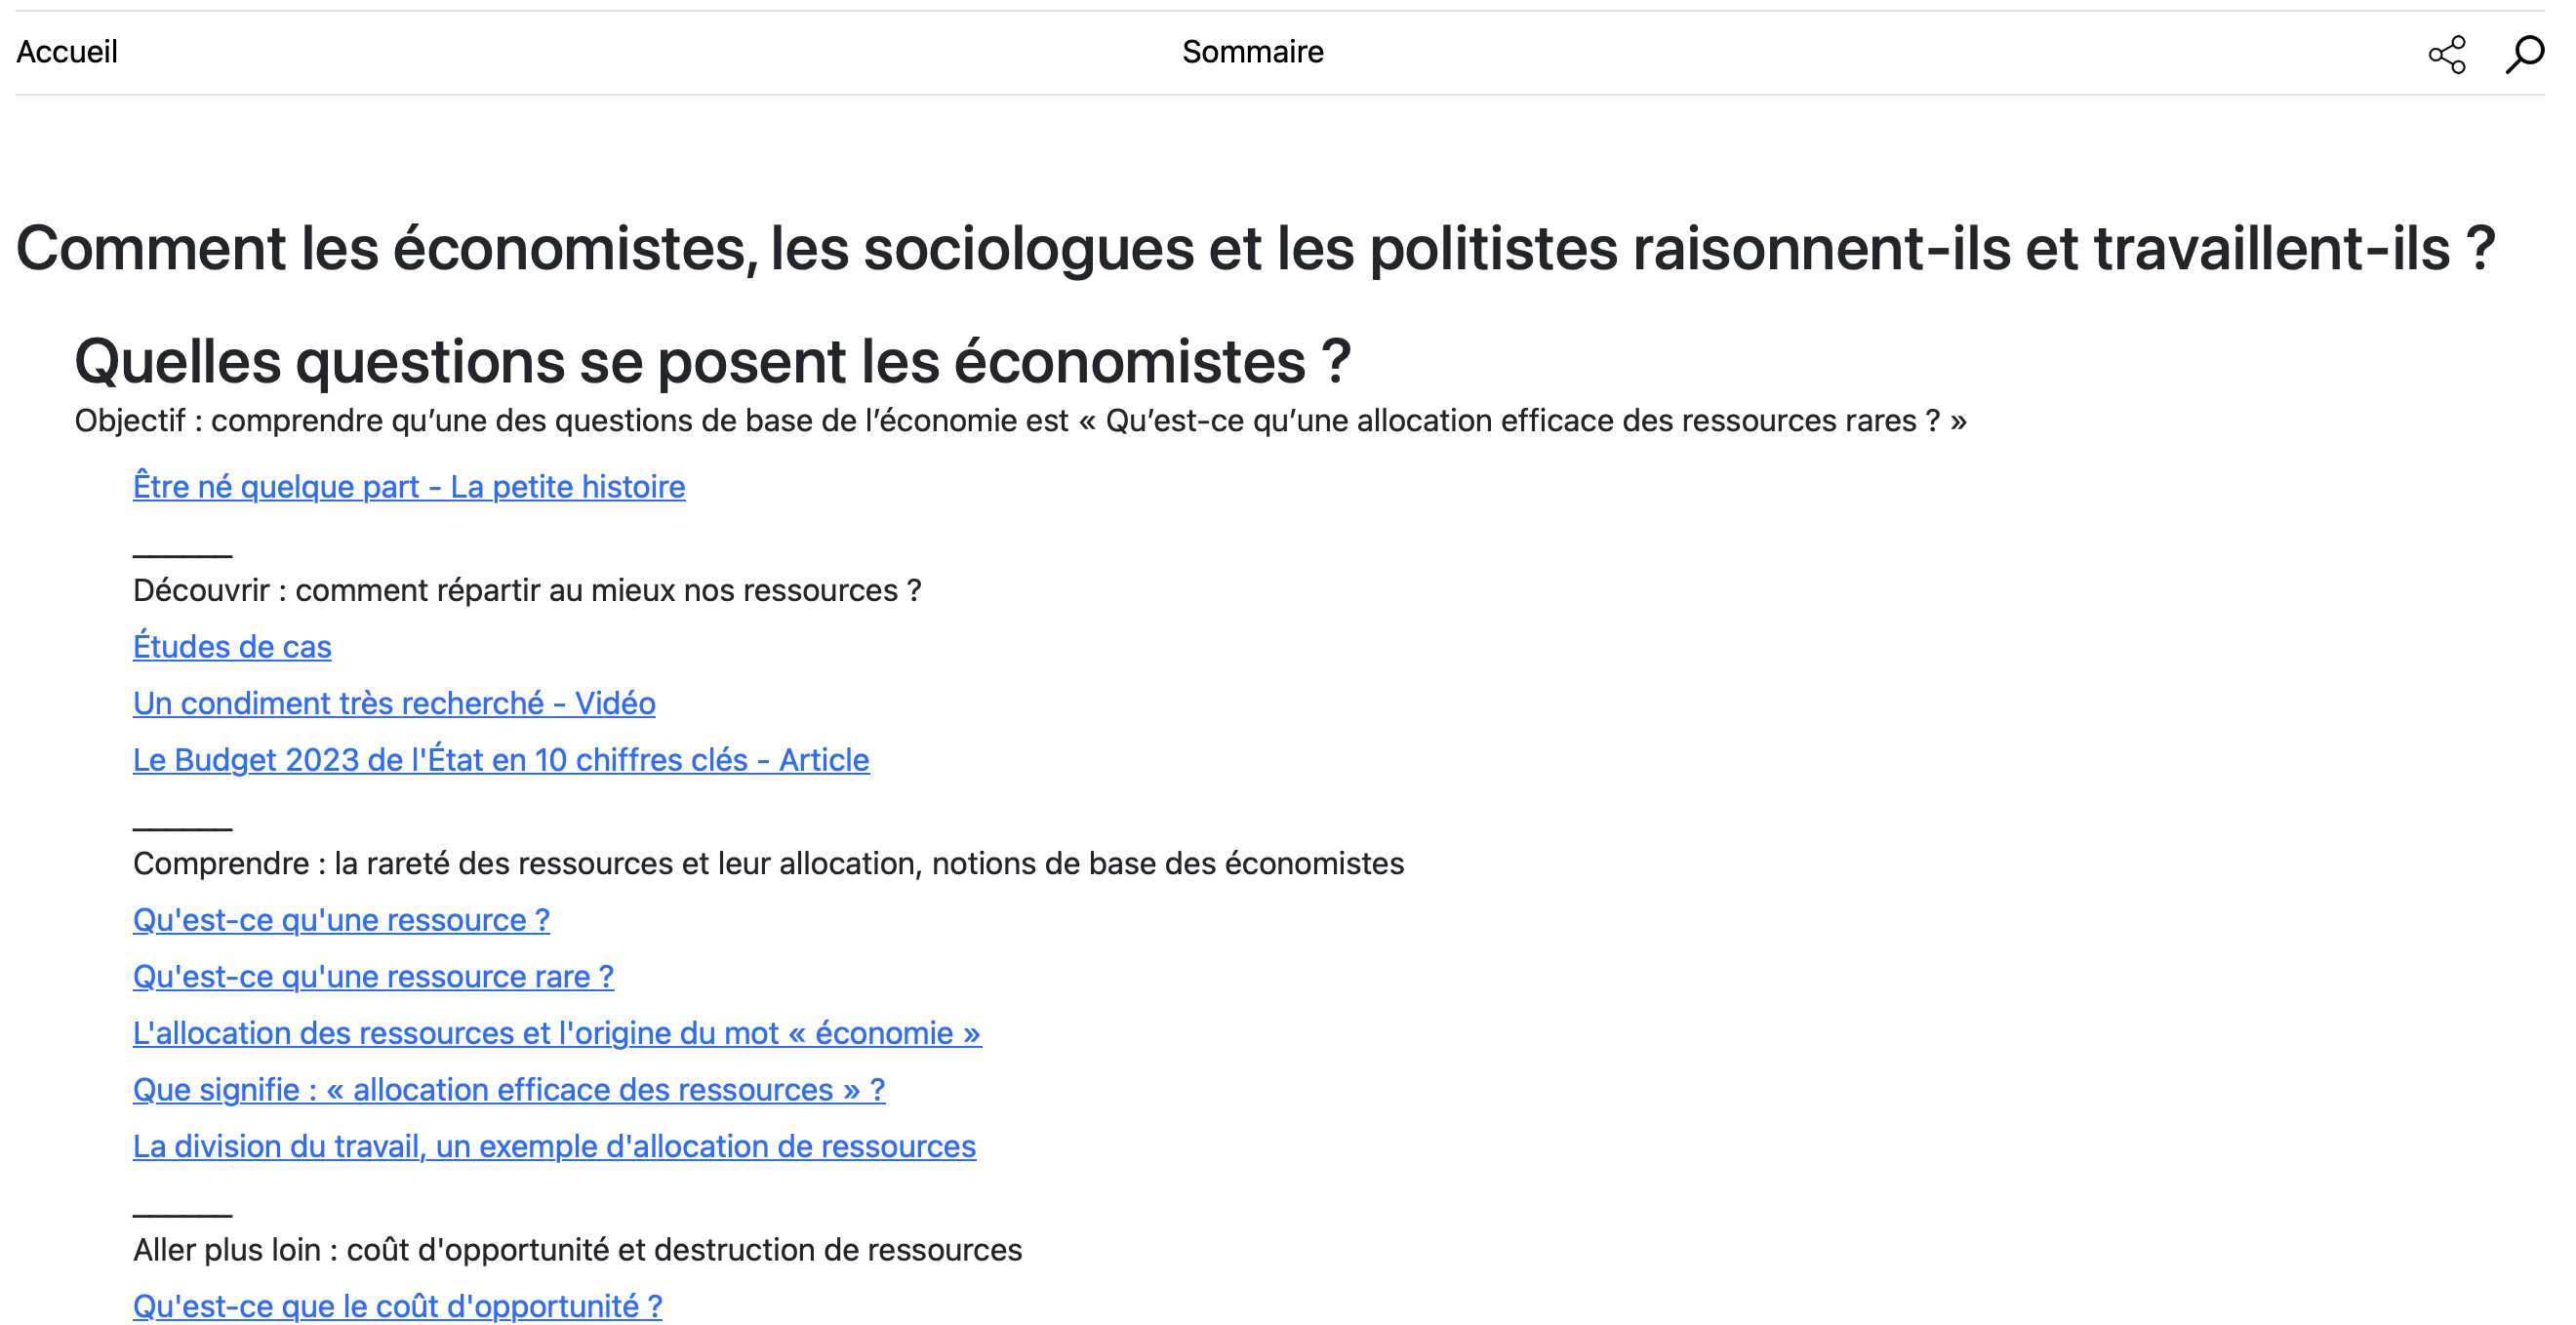Image resolution: width=2576 pixels, height=1325 pixels.
Task: Click the share icon
Action: tap(2446, 54)
